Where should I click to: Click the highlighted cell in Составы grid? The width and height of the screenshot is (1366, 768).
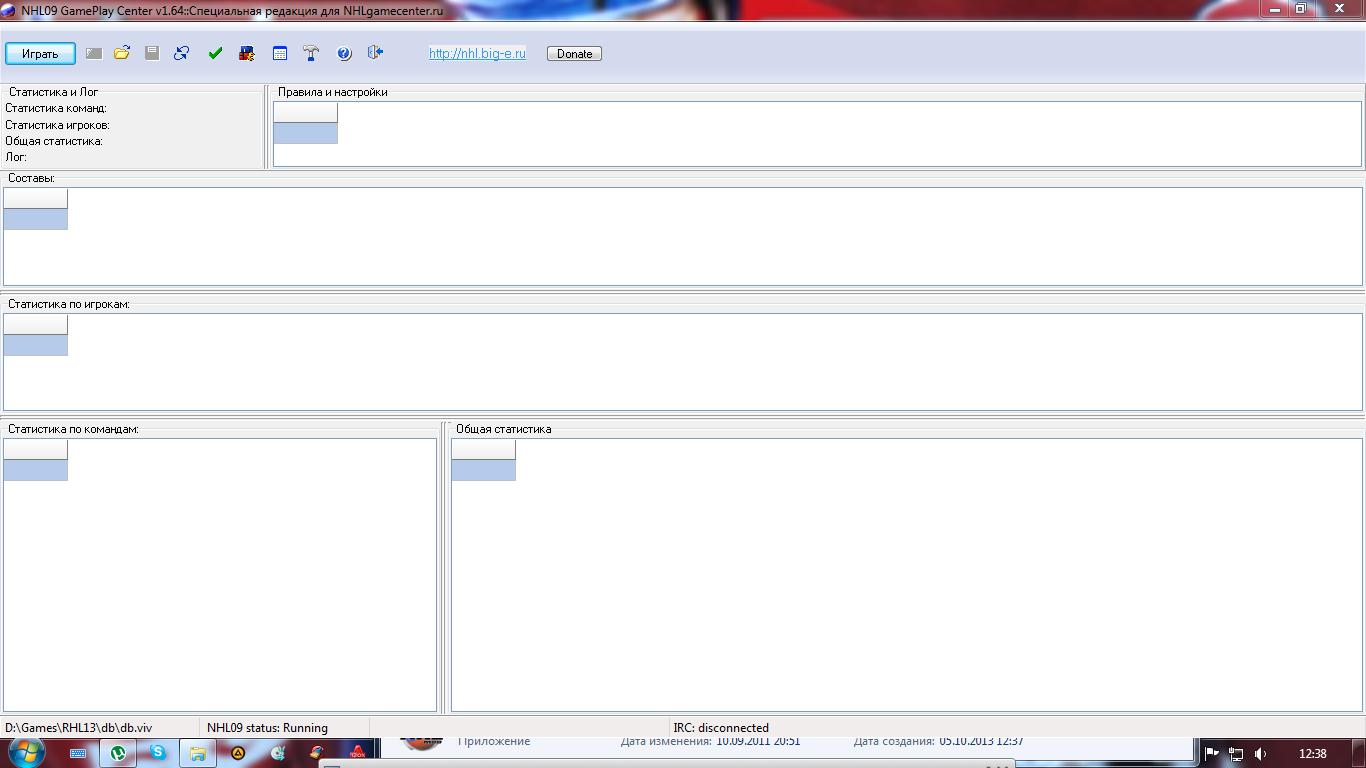[36, 219]
